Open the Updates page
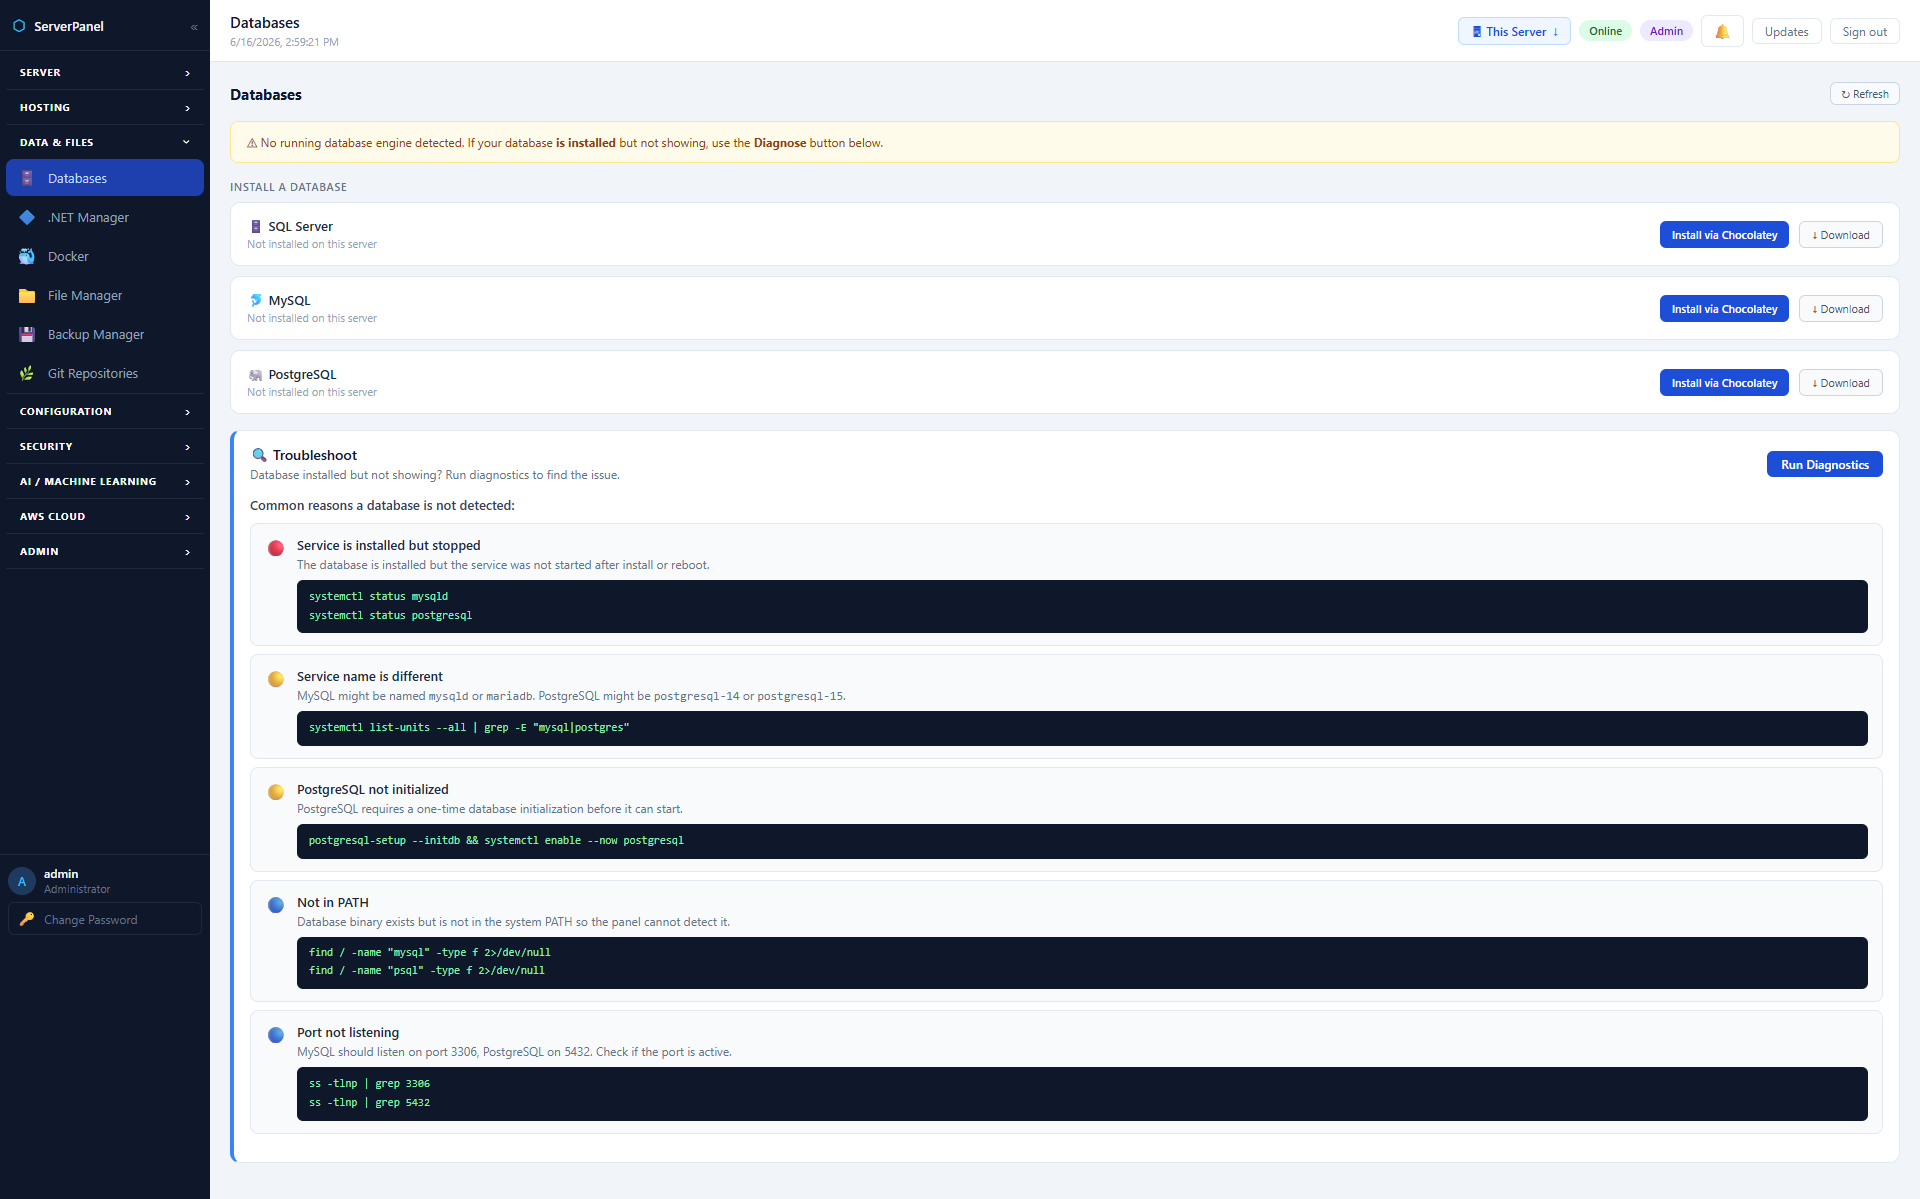The image size is (1920, 1199). pyautogui.click(x=1786, y=31)
